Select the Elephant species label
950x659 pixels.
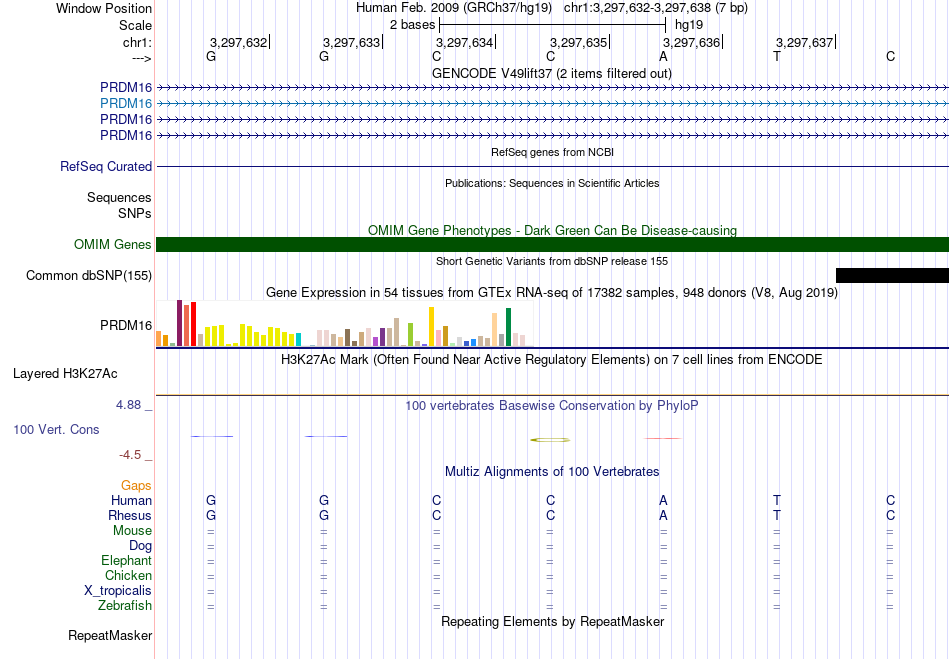click(x=127, y=560)
